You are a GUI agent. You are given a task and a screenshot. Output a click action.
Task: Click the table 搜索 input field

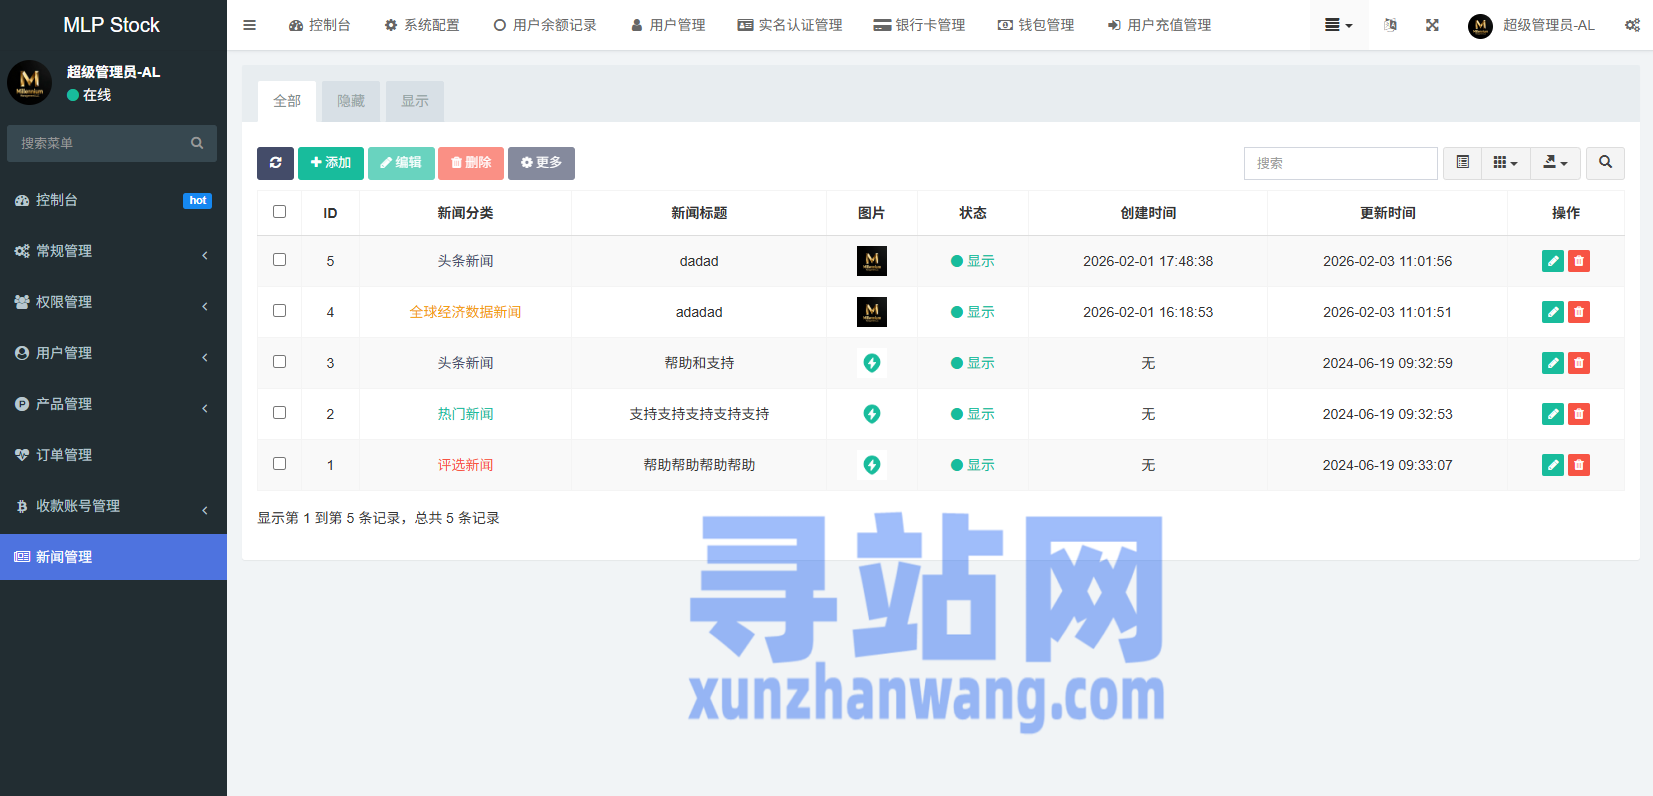coord(1340,163)
